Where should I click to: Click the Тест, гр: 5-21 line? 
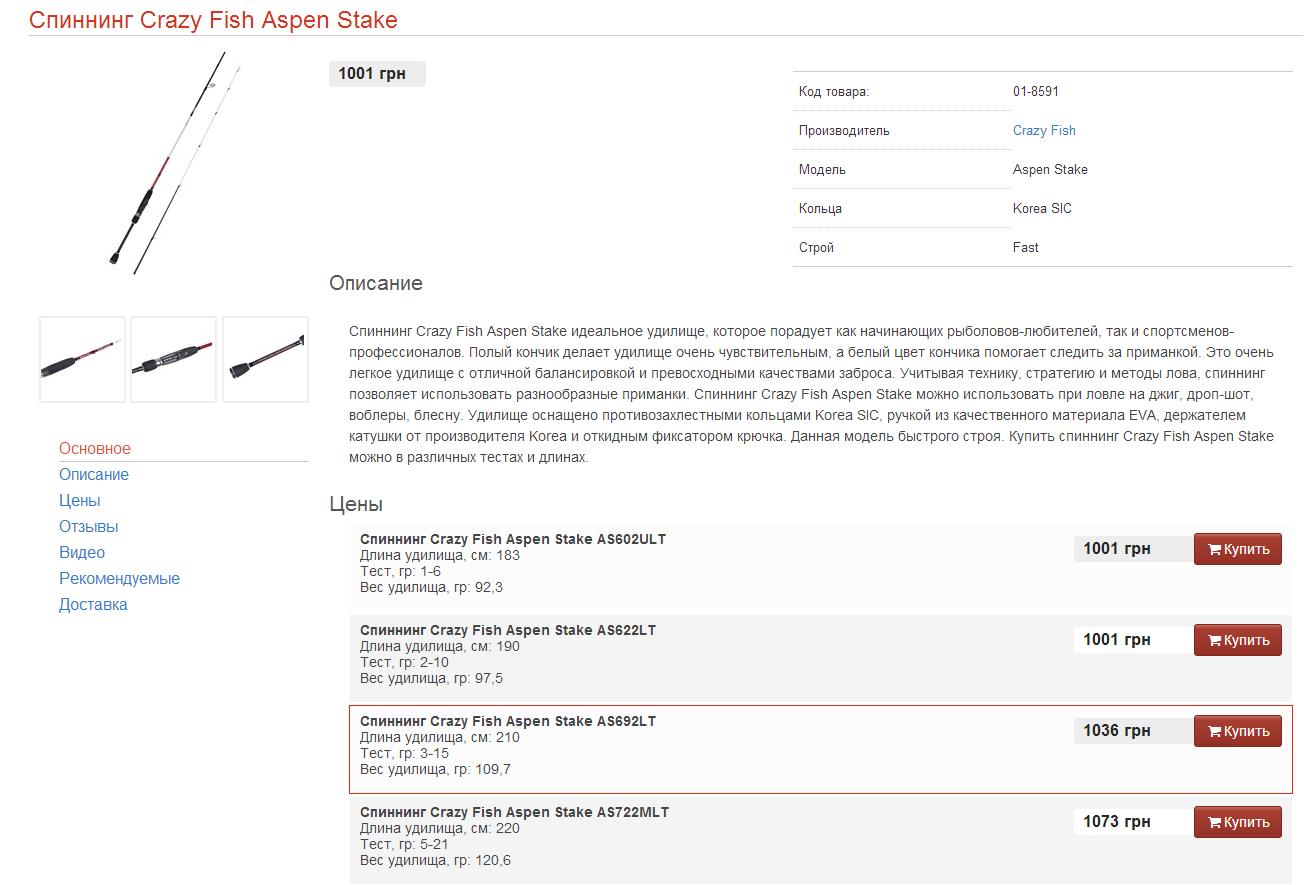[x=404, y=844]
